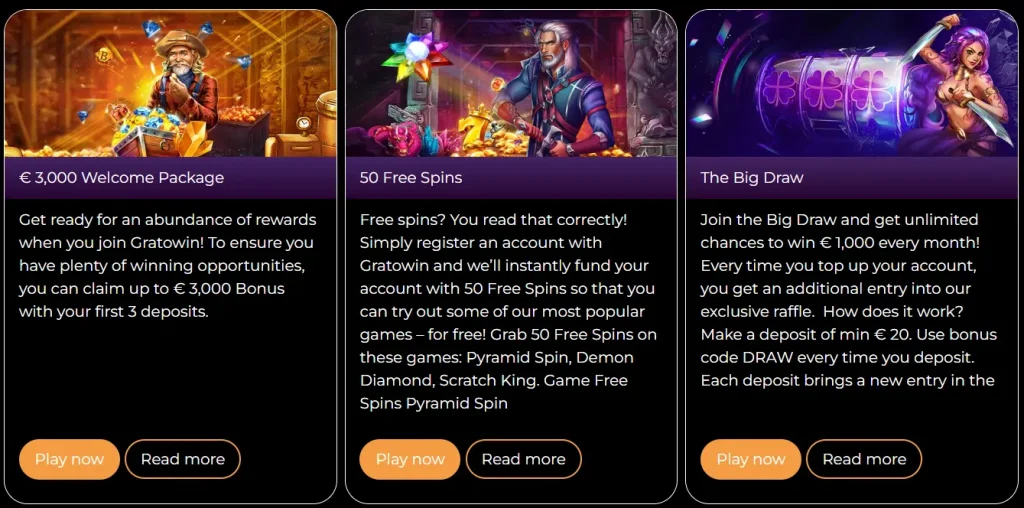Select the gold miner banner image
The image size is (1024, 508).
[x=170, y=84]
